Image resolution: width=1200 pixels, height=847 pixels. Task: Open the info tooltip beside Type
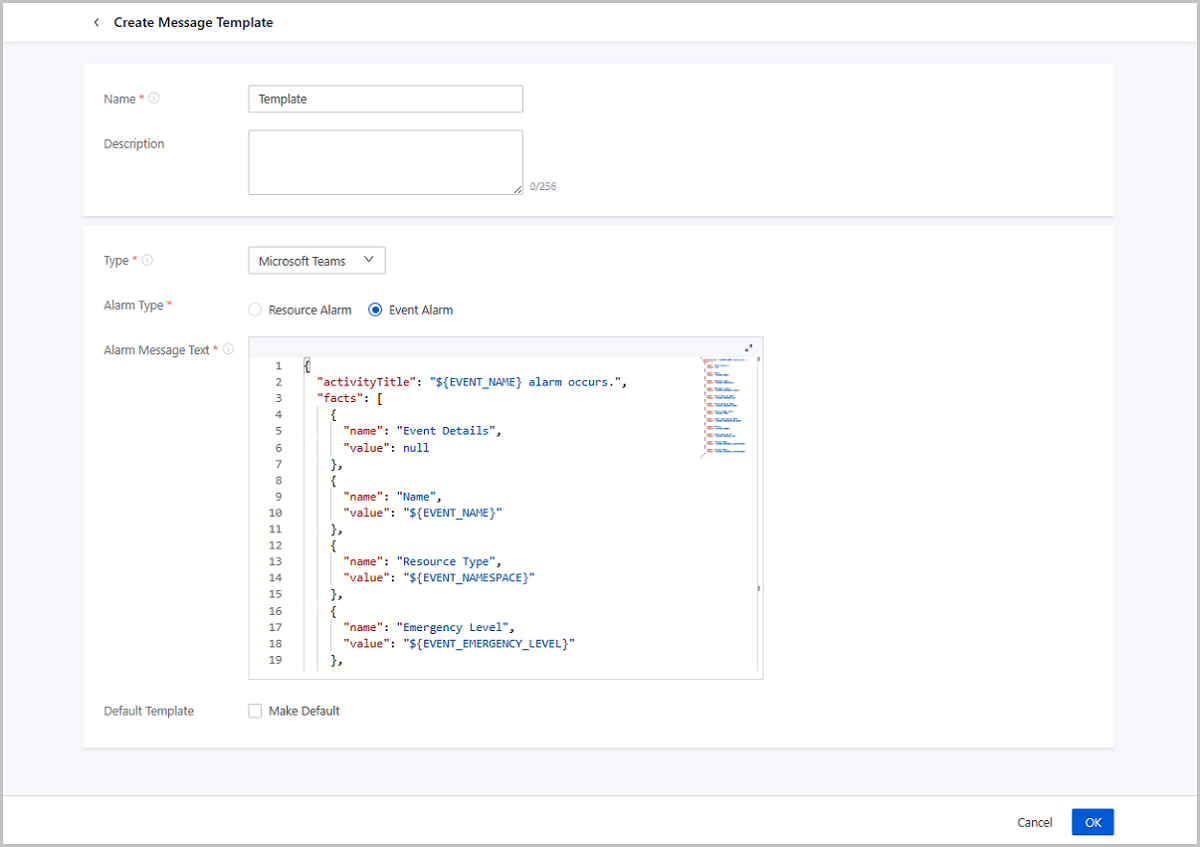coord(148,260)
